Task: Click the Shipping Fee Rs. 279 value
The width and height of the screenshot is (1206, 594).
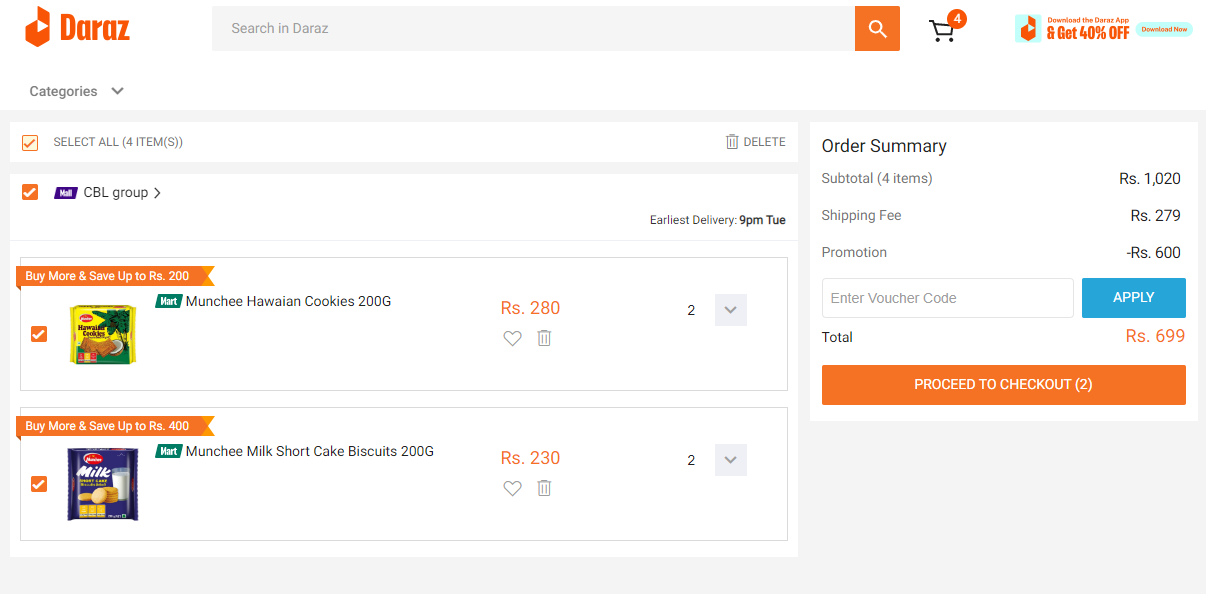Action: tap(1155, 215)
